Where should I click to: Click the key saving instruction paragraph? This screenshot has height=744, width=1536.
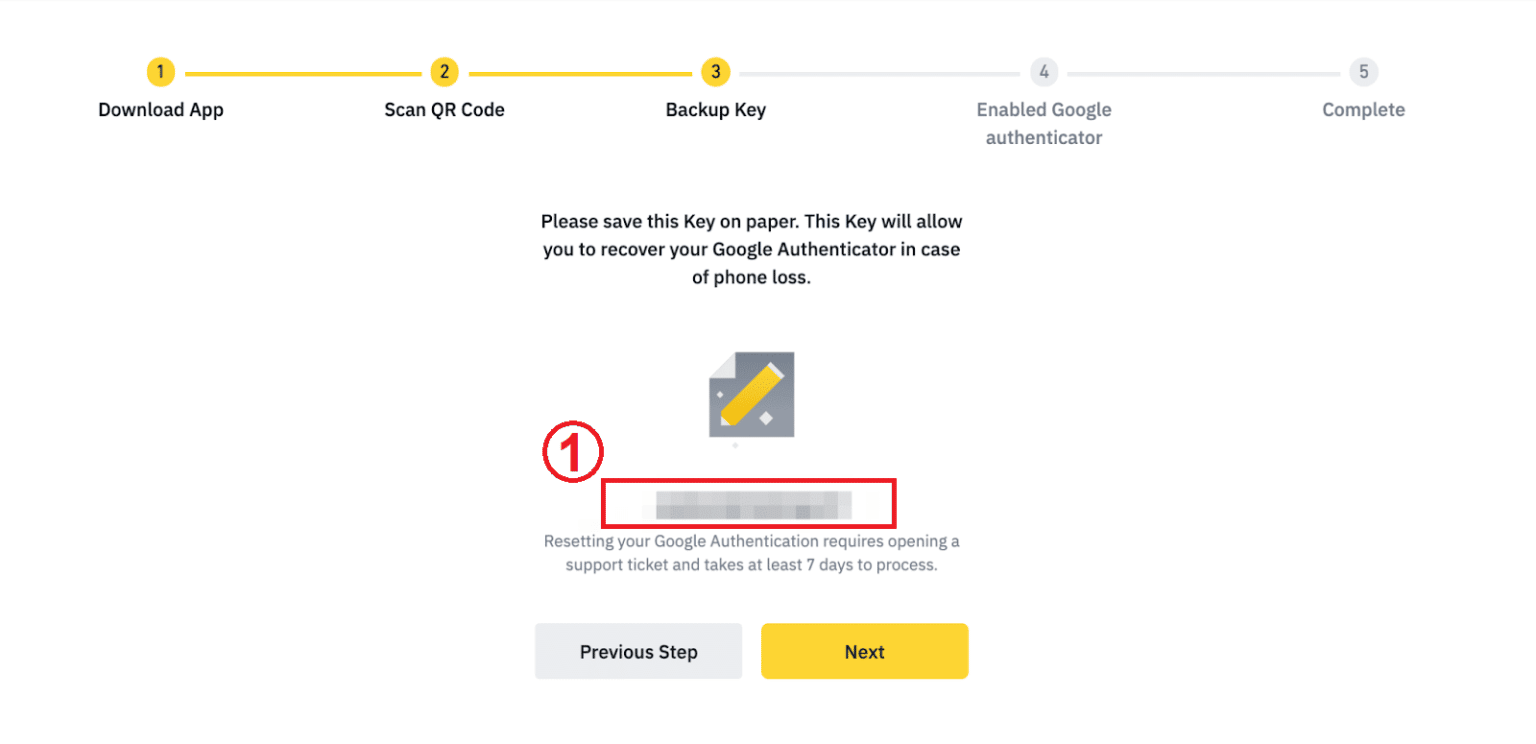click(x=751, y=248)
